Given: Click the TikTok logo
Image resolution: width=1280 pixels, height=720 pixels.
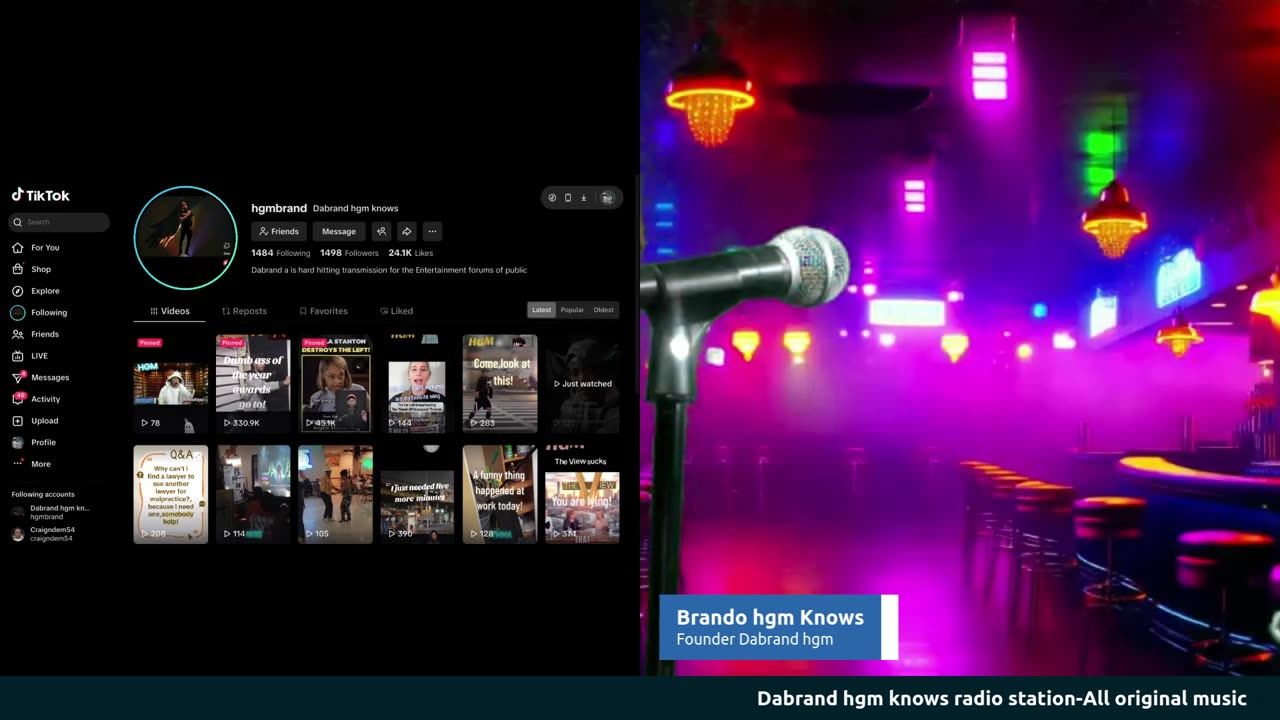Looking at the screenshot, I should [40, 196].
